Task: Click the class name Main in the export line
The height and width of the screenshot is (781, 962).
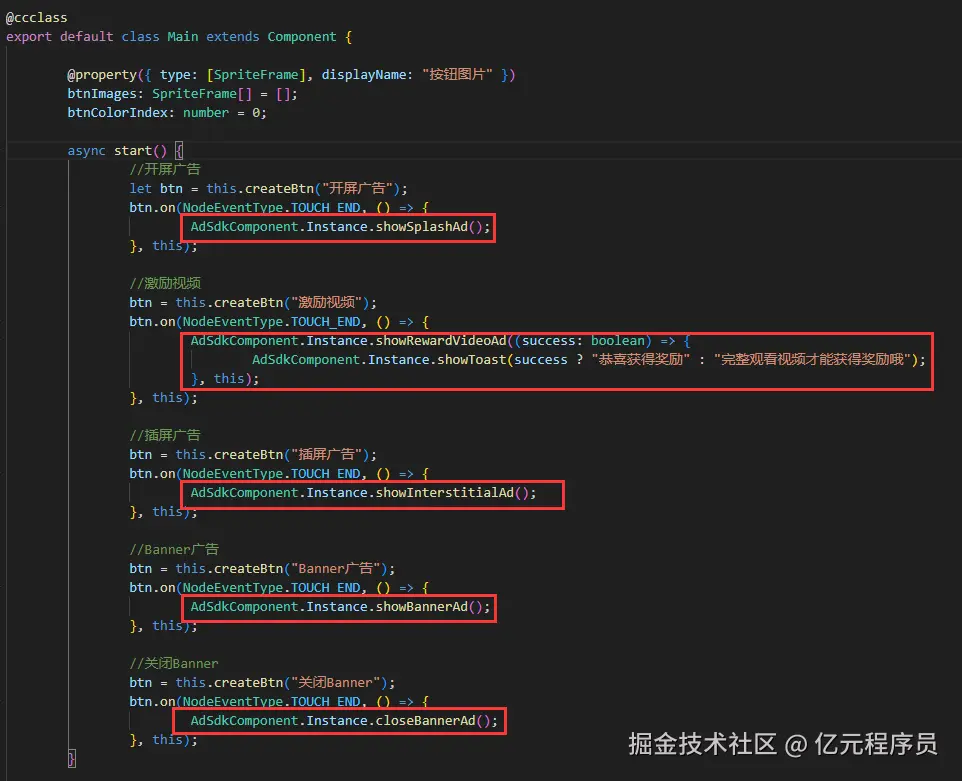Action: pyautogui.click(x=183, y=37)
